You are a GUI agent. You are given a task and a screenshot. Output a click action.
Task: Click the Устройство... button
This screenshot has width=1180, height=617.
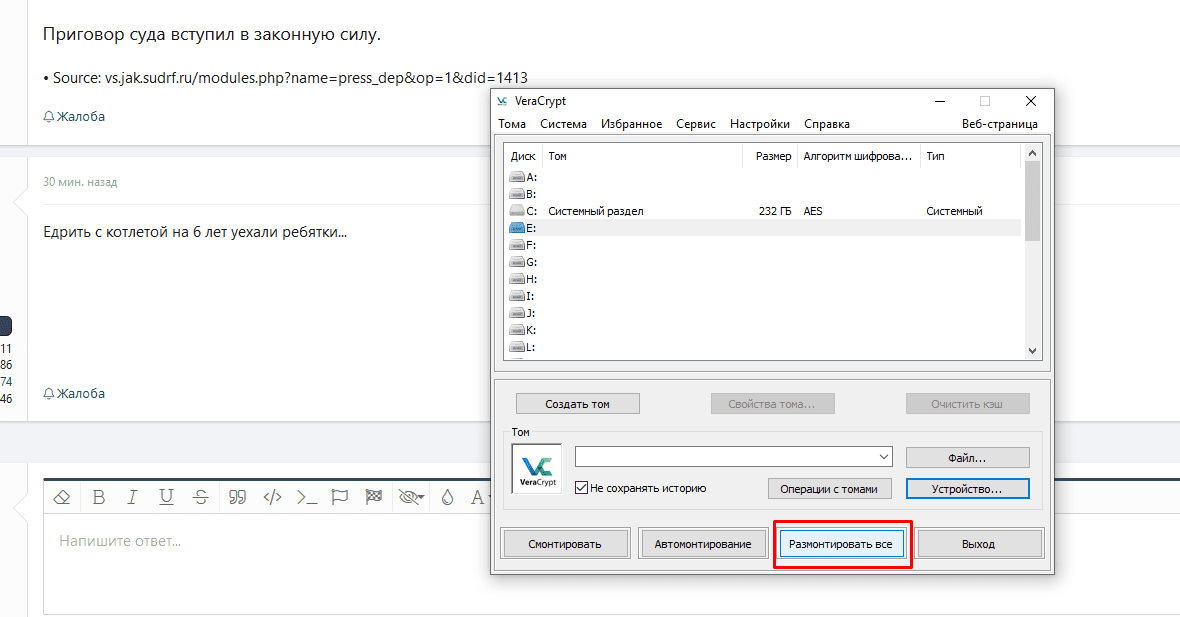pos(967,489)
